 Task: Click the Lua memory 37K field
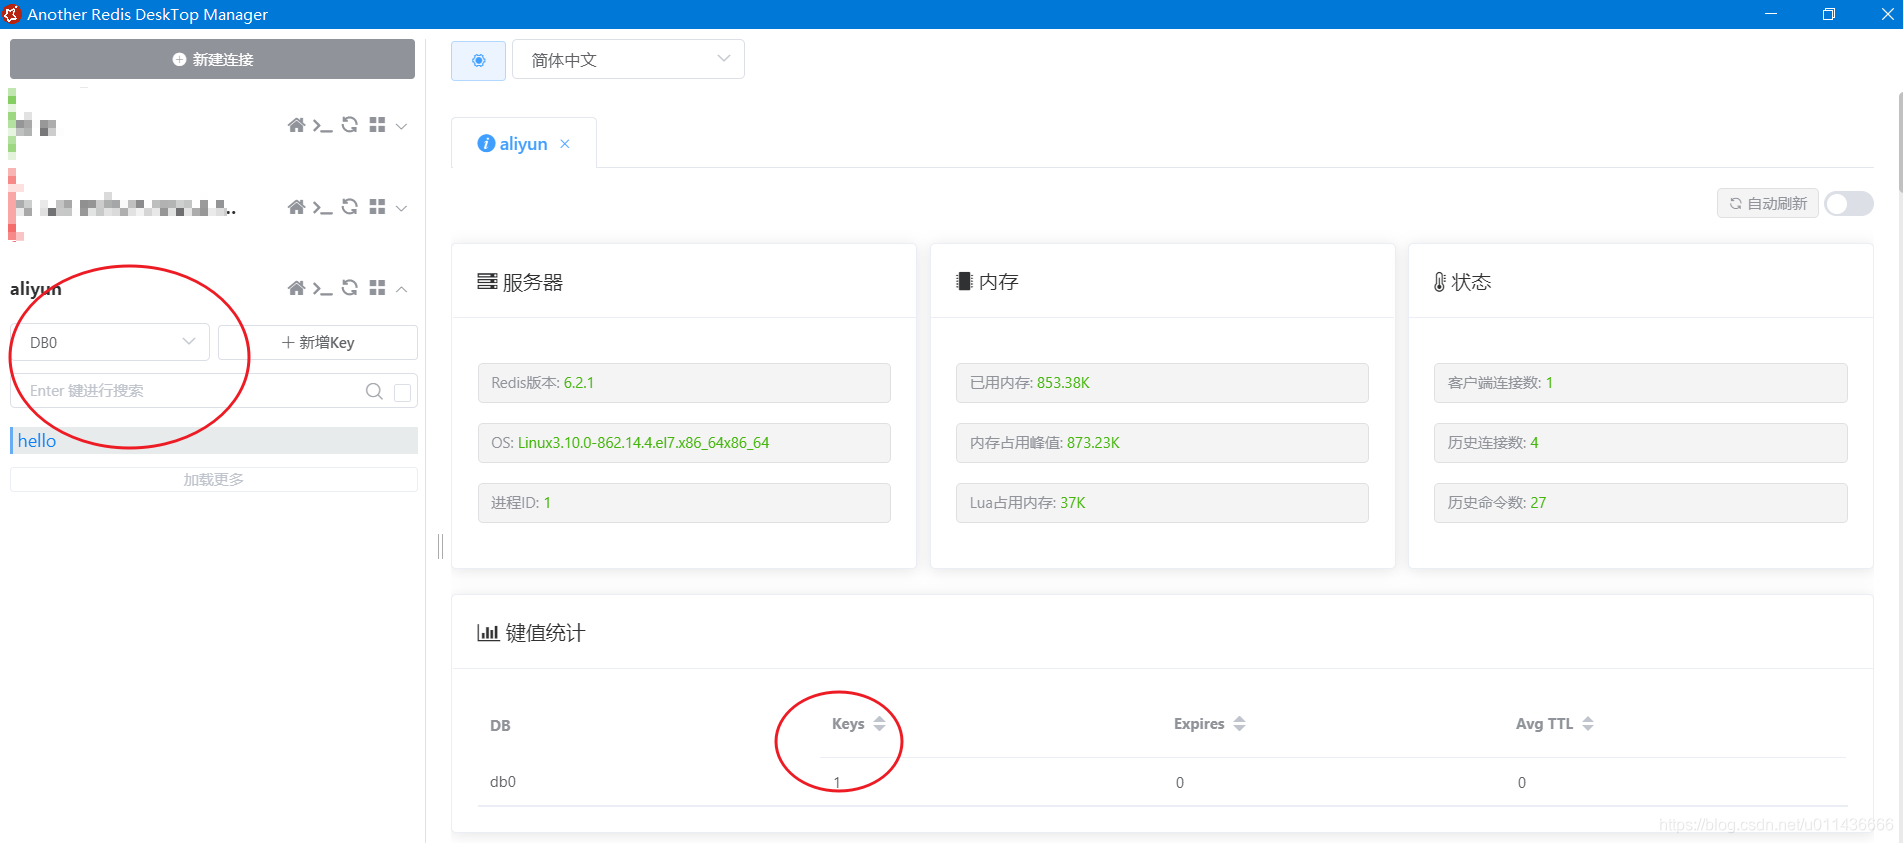(x=1162, y=503)
